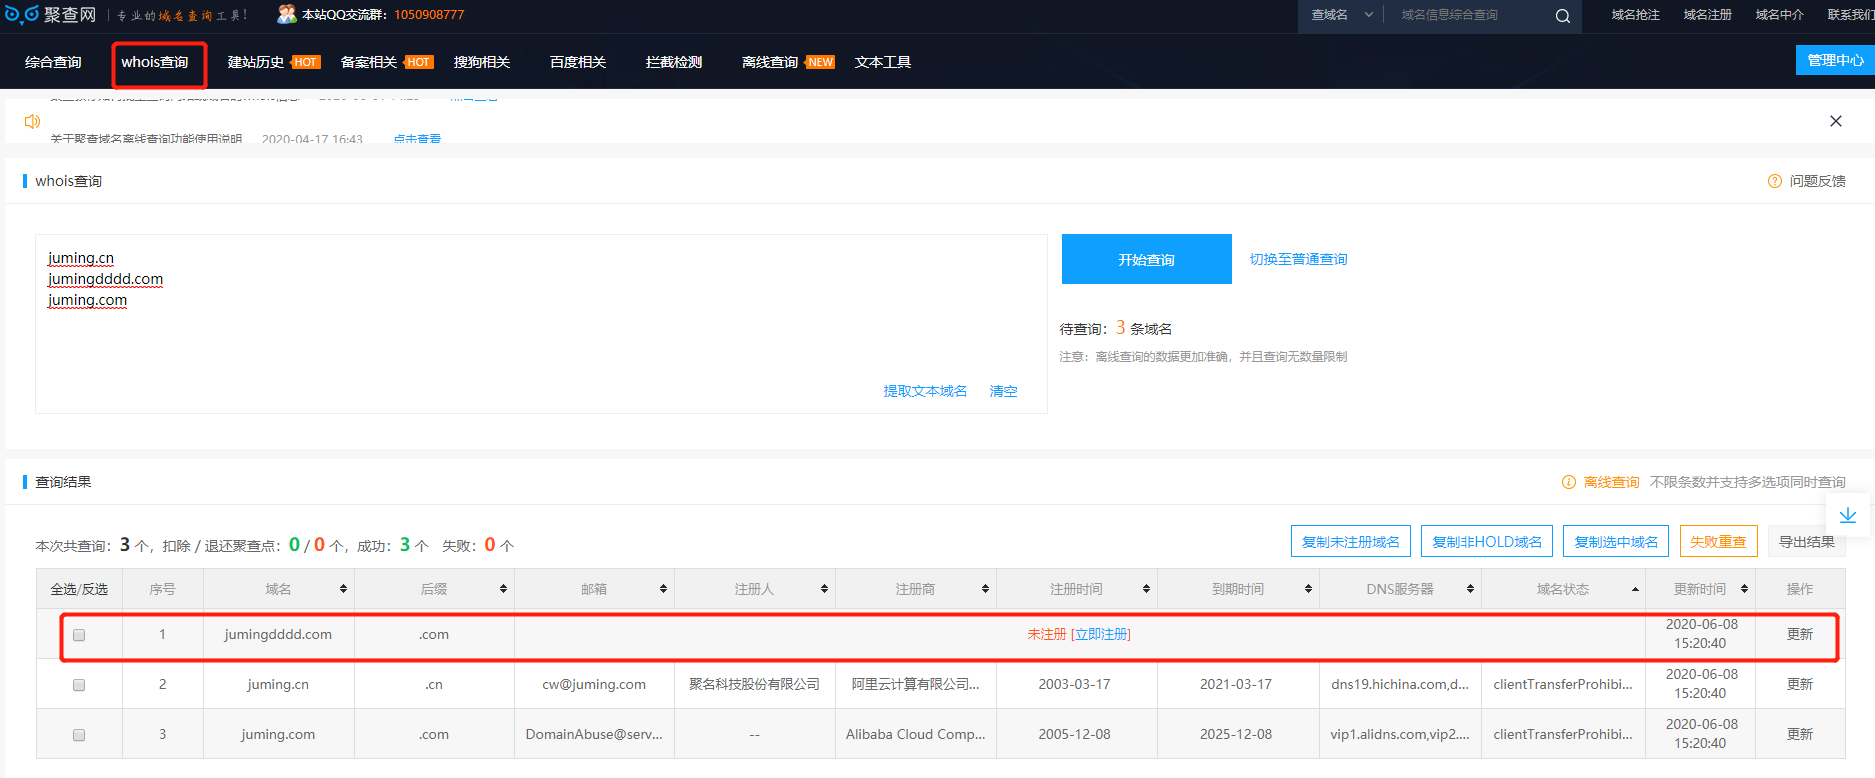
Task: Click the 问题反馈 help icon
Action: [x=1774, y=181]
